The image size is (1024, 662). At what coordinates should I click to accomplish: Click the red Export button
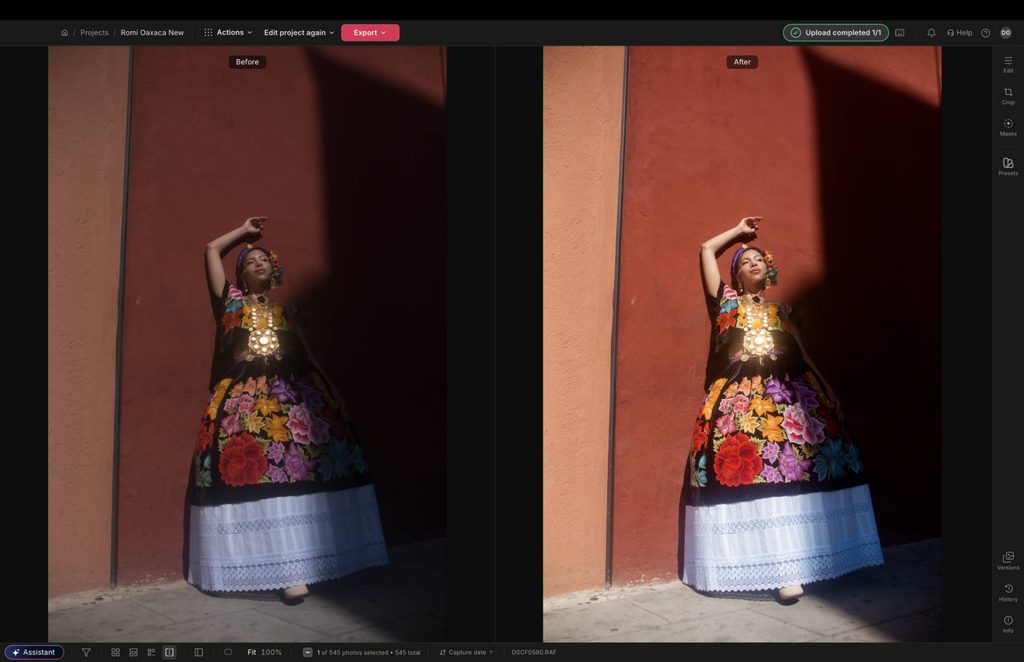[370, 33]
